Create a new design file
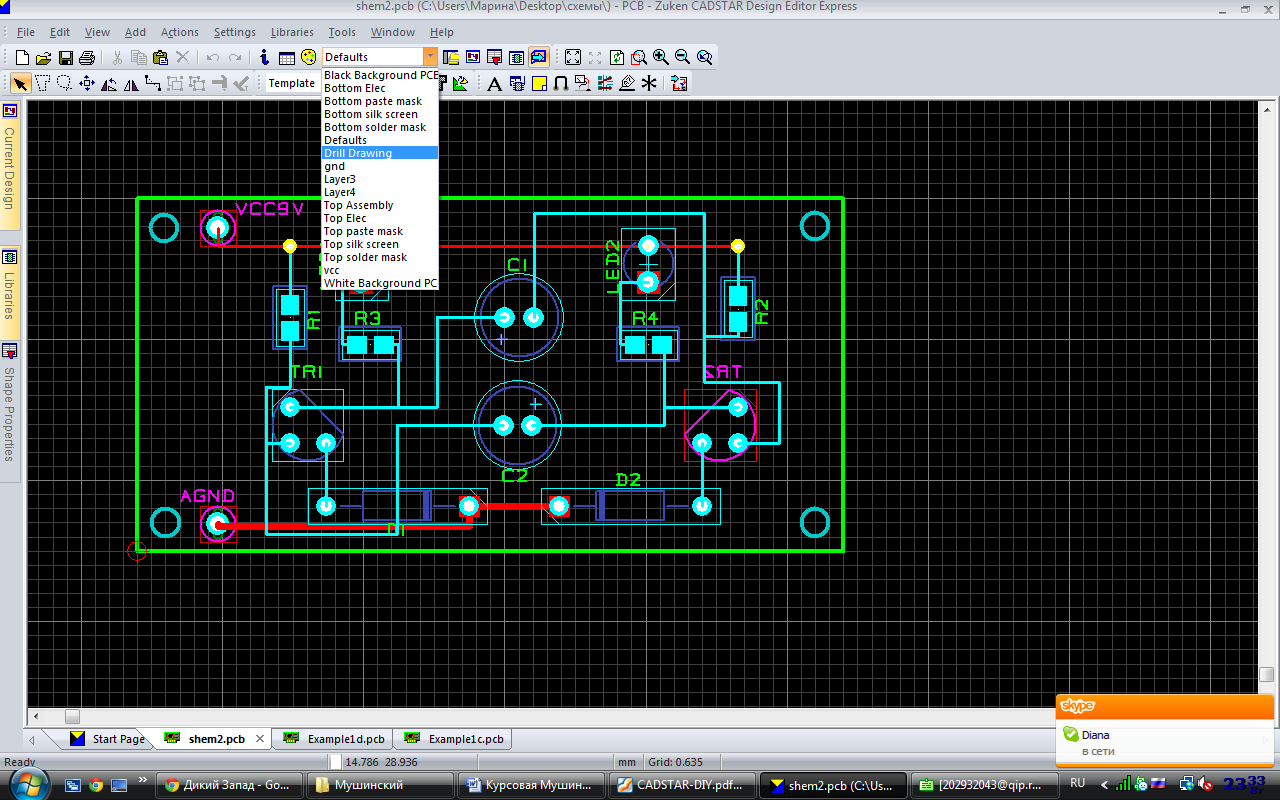 click(22, 57)
